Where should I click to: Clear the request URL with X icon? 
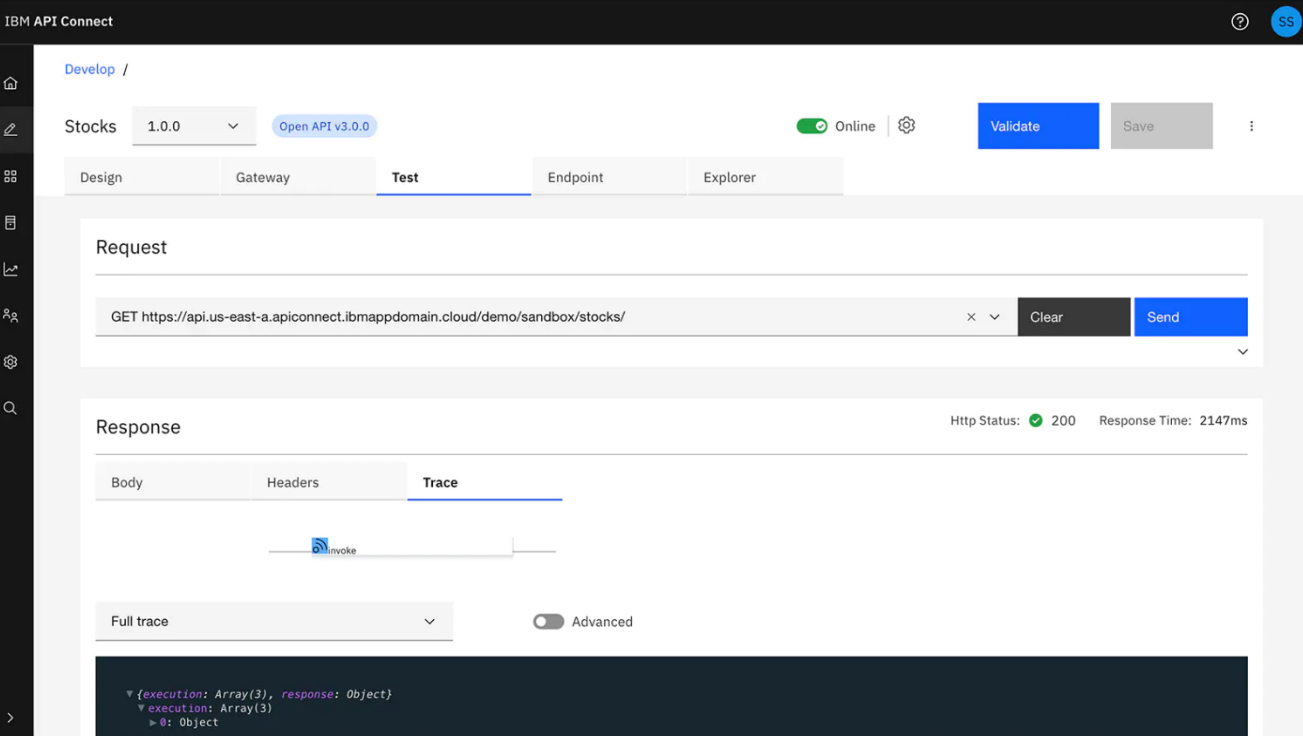(x=971, y=317)
